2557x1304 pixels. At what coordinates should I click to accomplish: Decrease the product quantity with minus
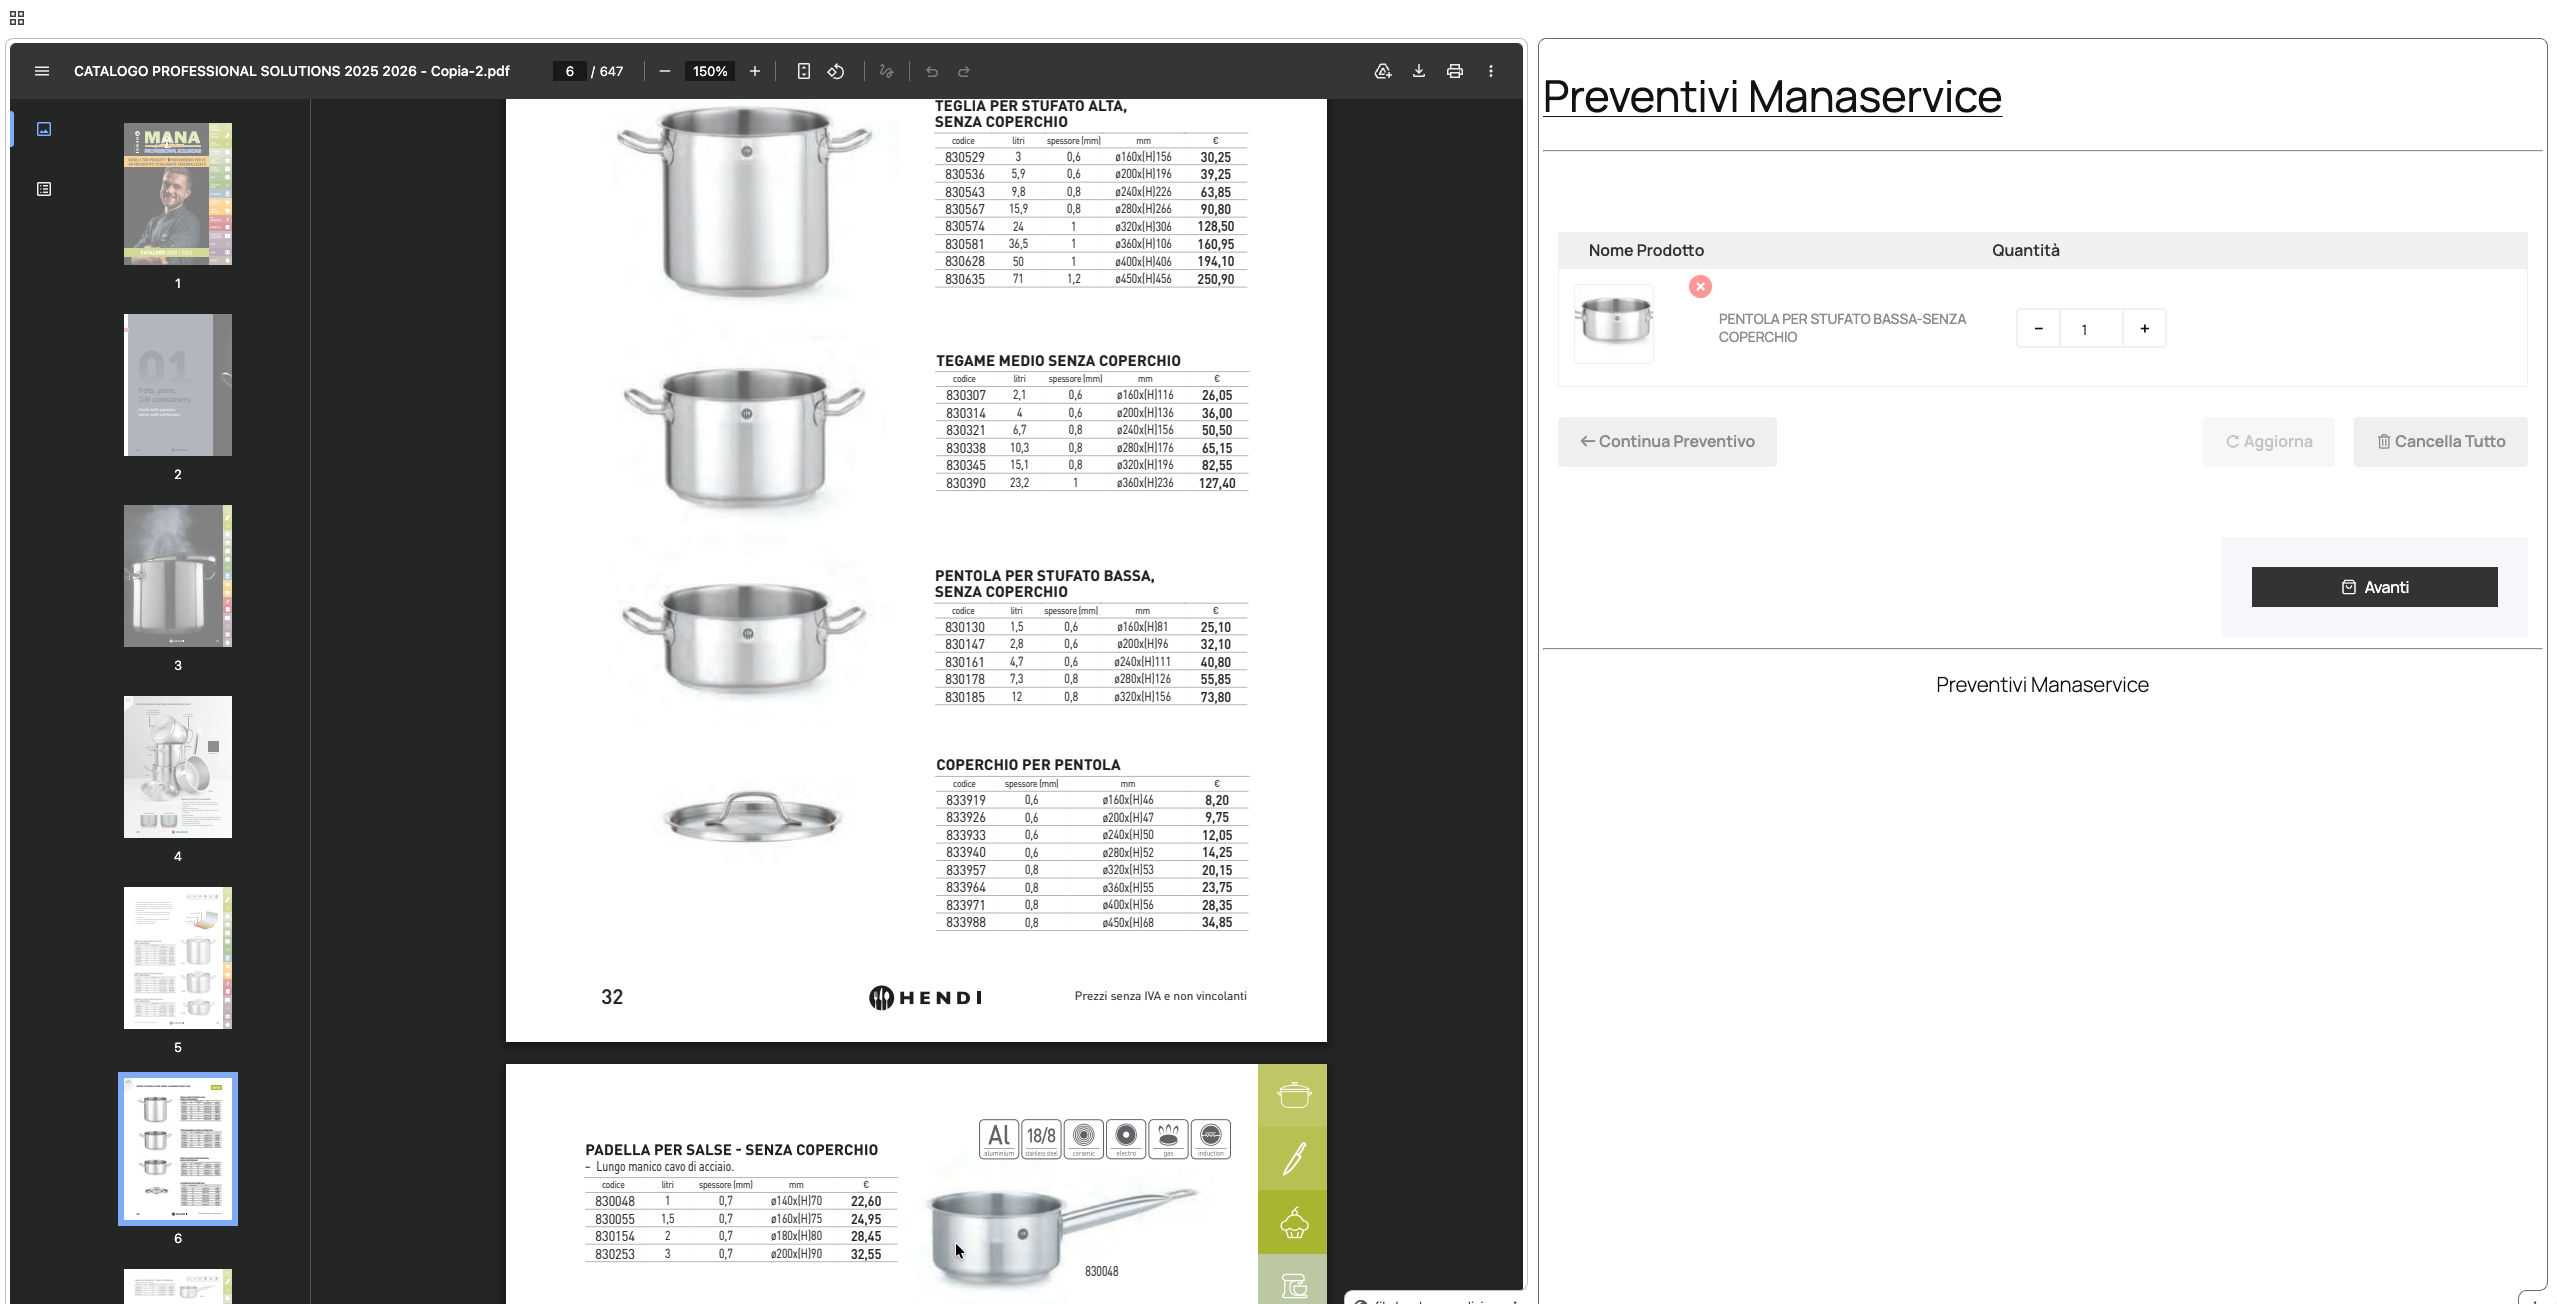pos(2038,328)
